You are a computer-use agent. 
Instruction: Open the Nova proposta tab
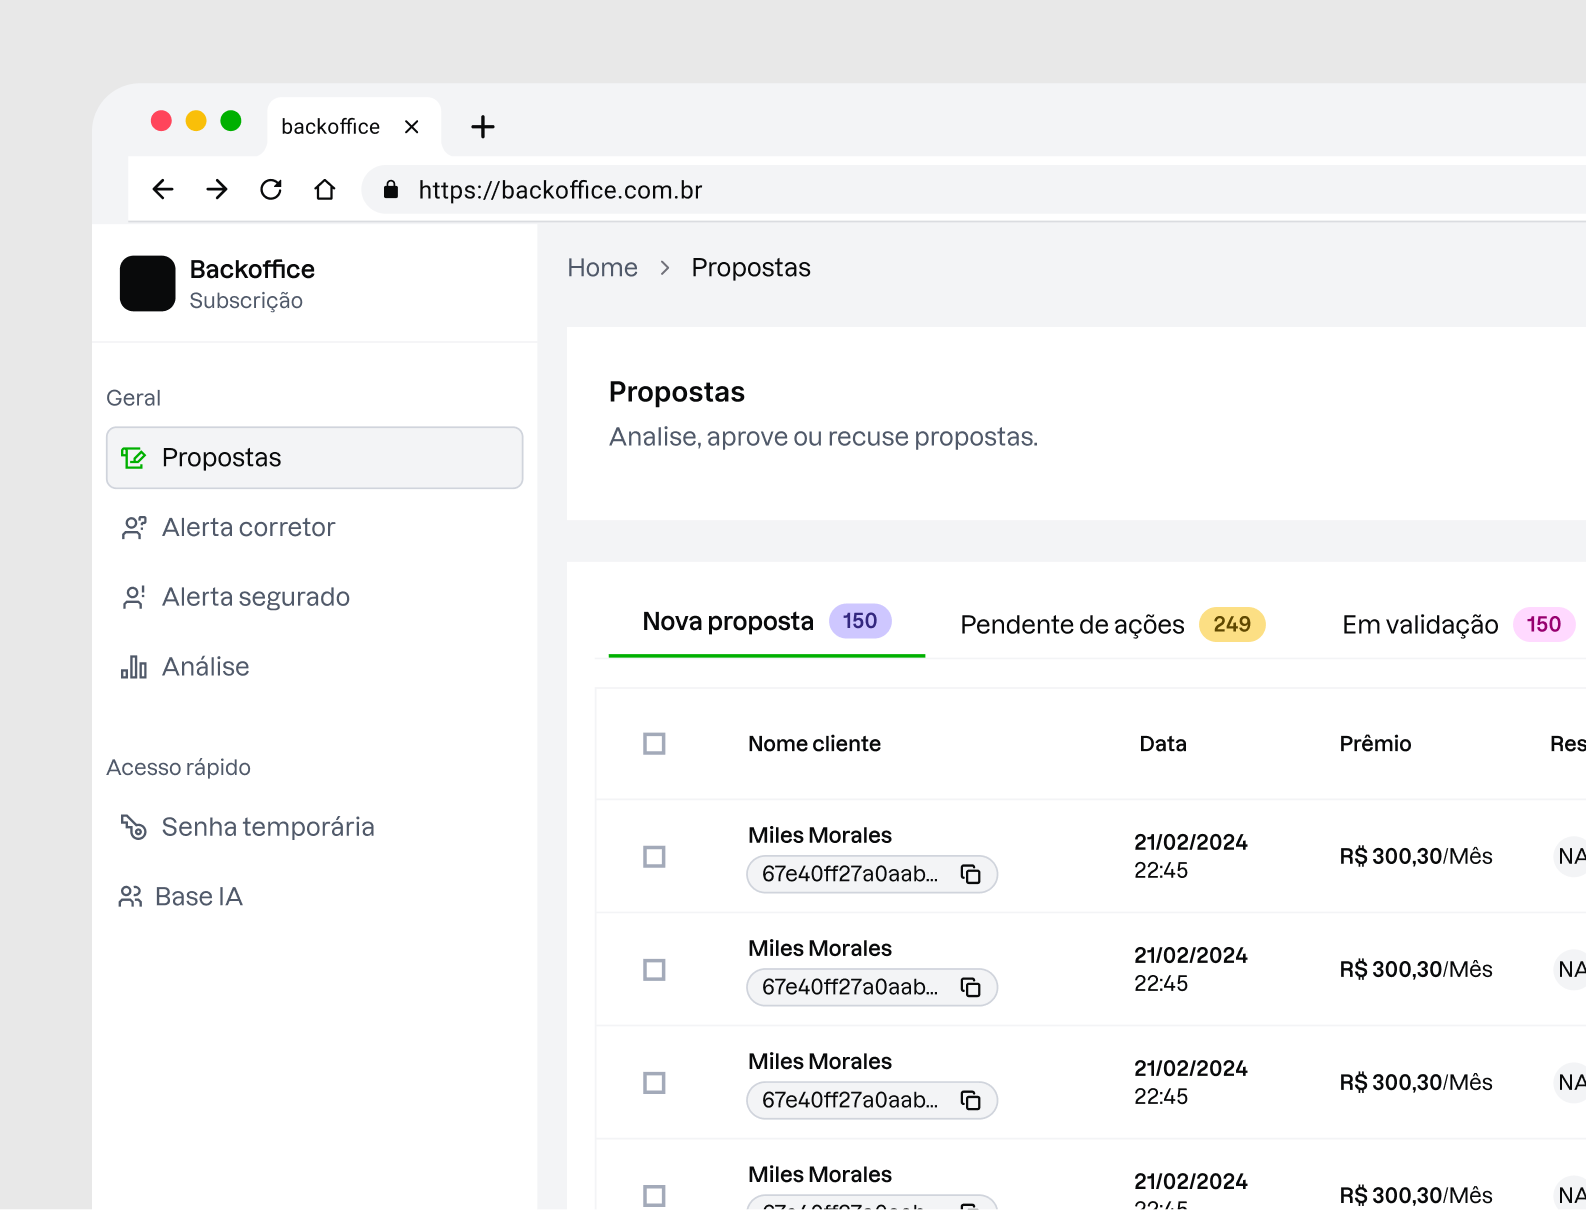pos(766,622)
